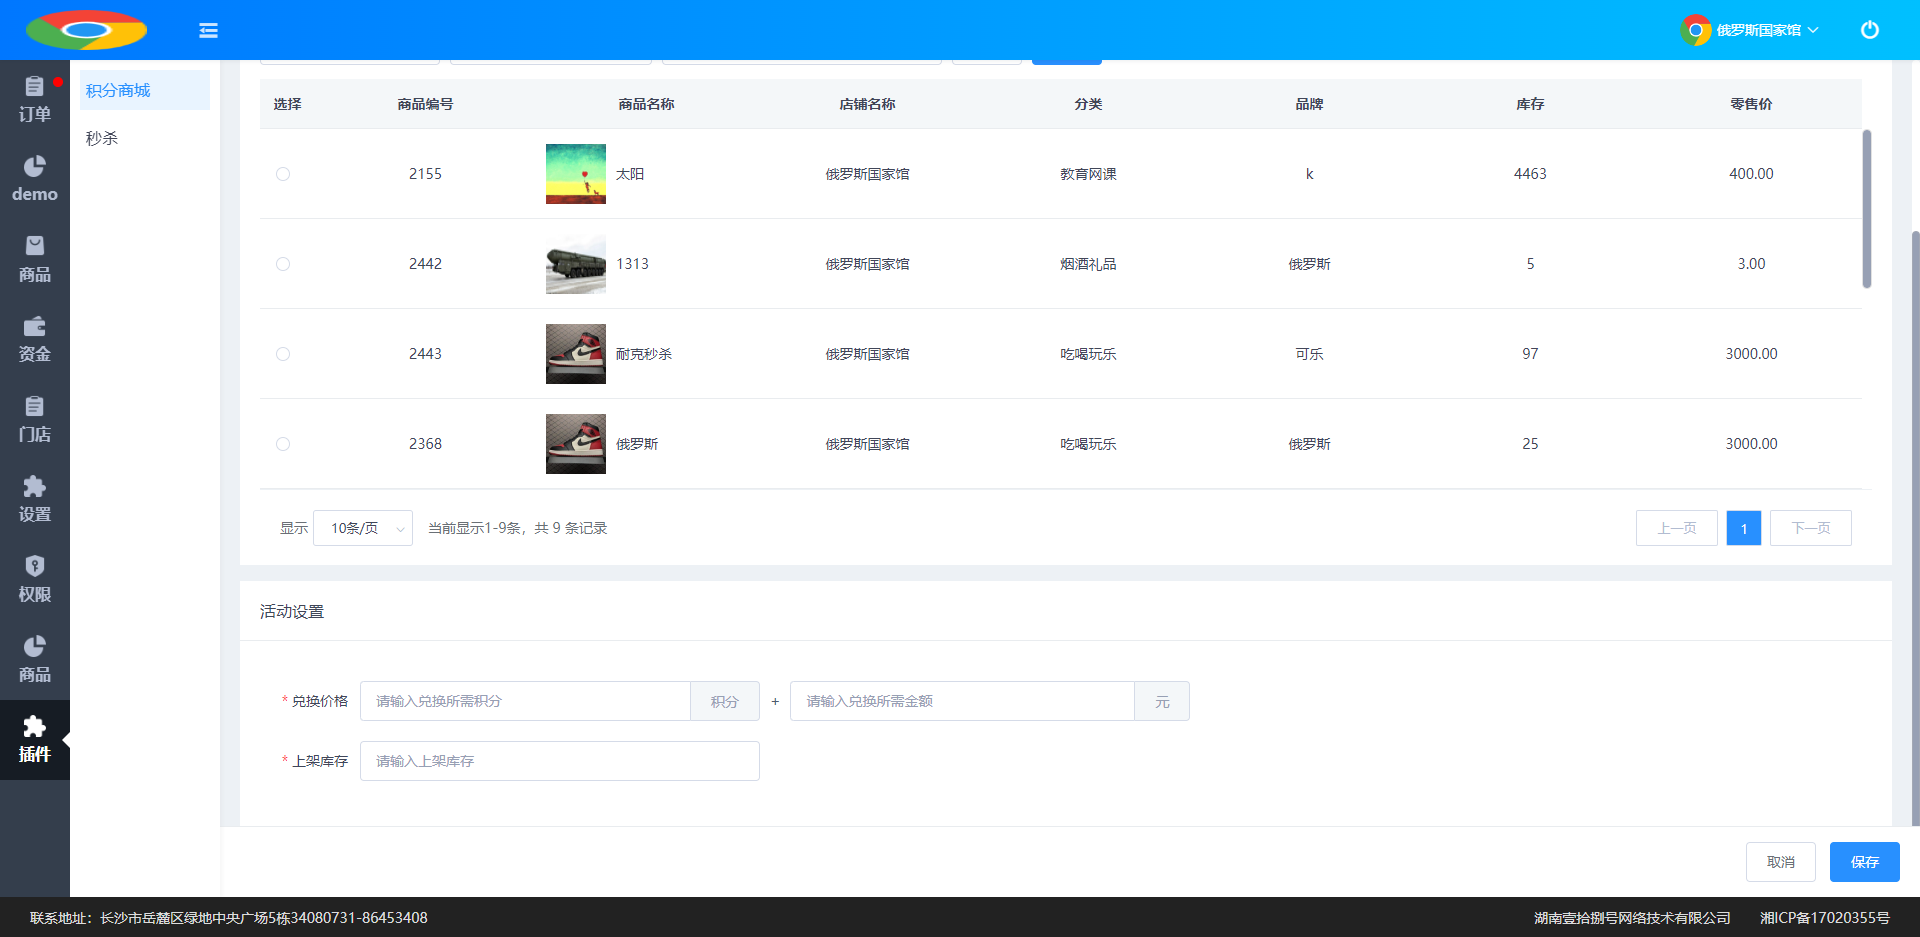Open the 权限 section in sidebar
Image resolution: width=1920 pixels, height=937 pixels.
click(x=35, y=580)
